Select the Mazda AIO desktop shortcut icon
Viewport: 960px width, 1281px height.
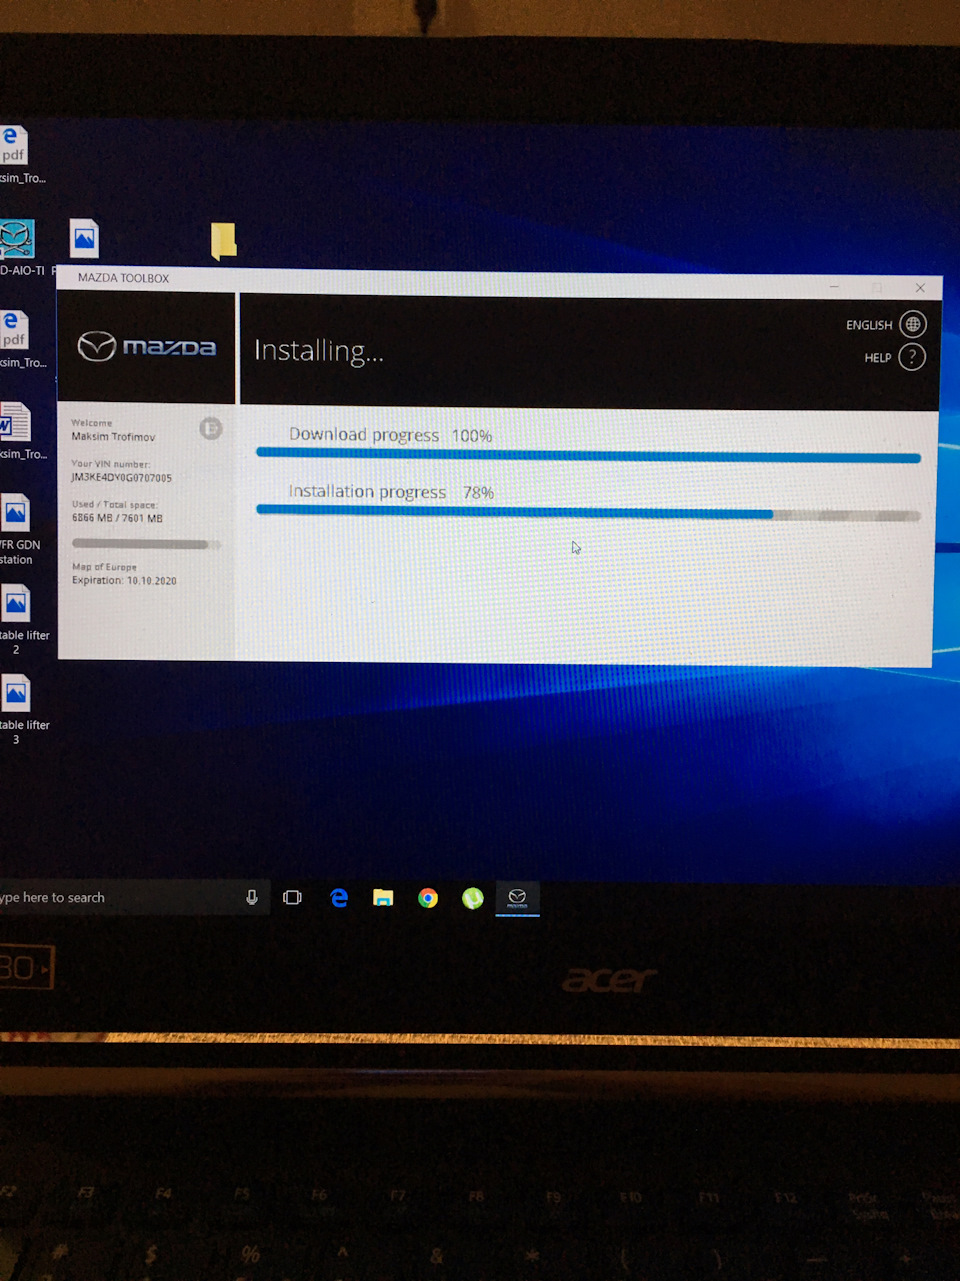click(18, 240)
